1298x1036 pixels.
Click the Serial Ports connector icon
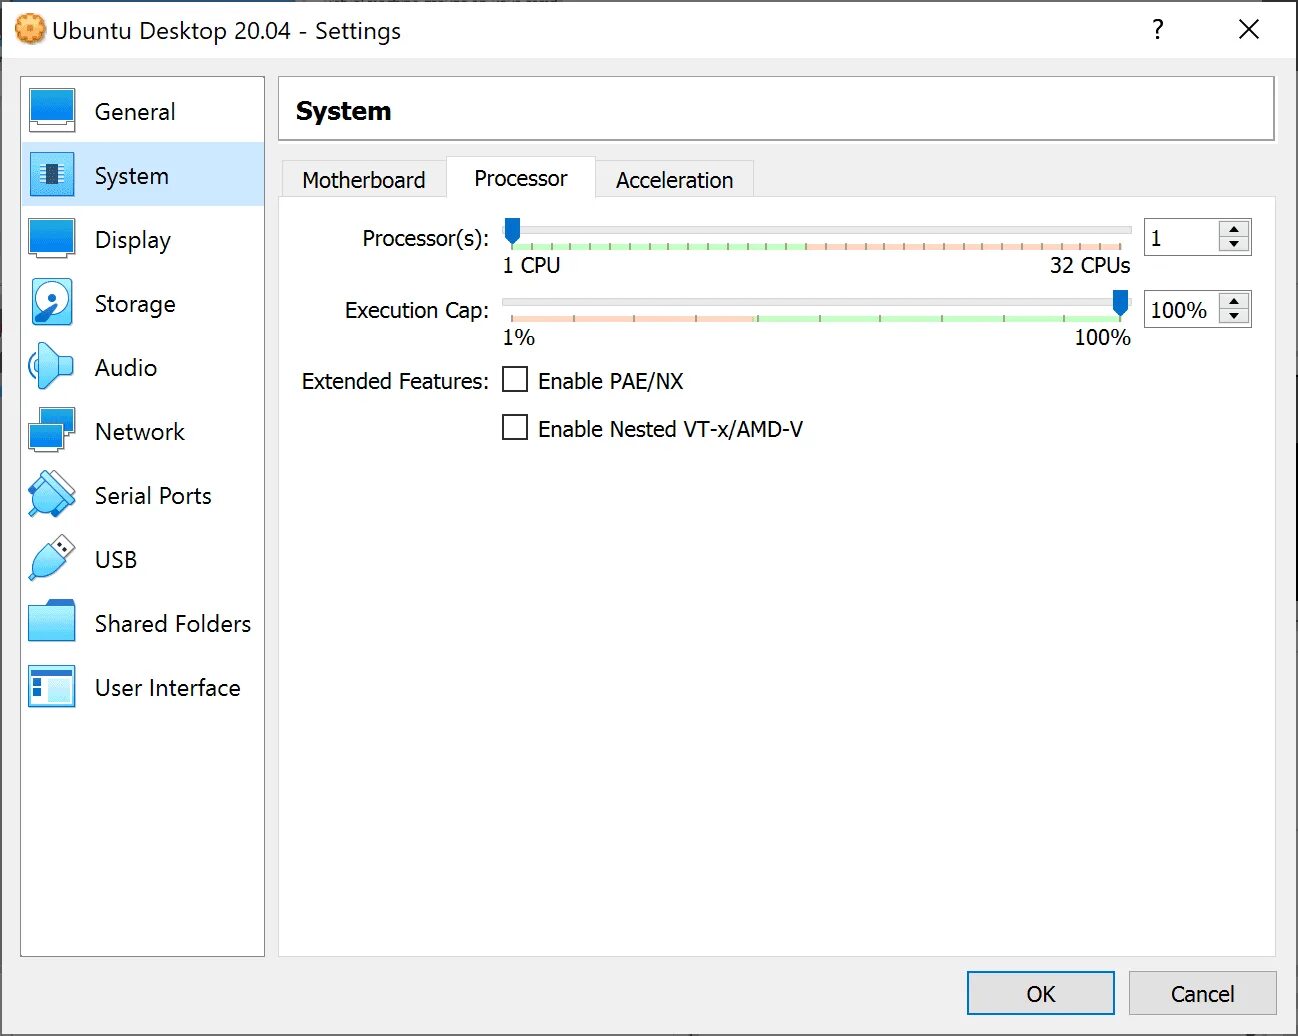click(52, 495)
